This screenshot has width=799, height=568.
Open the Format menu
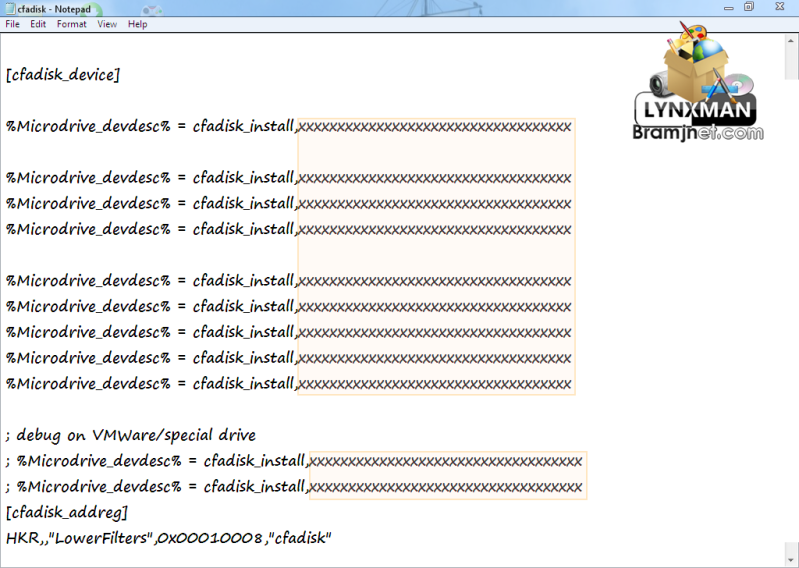tap(71, 24)
